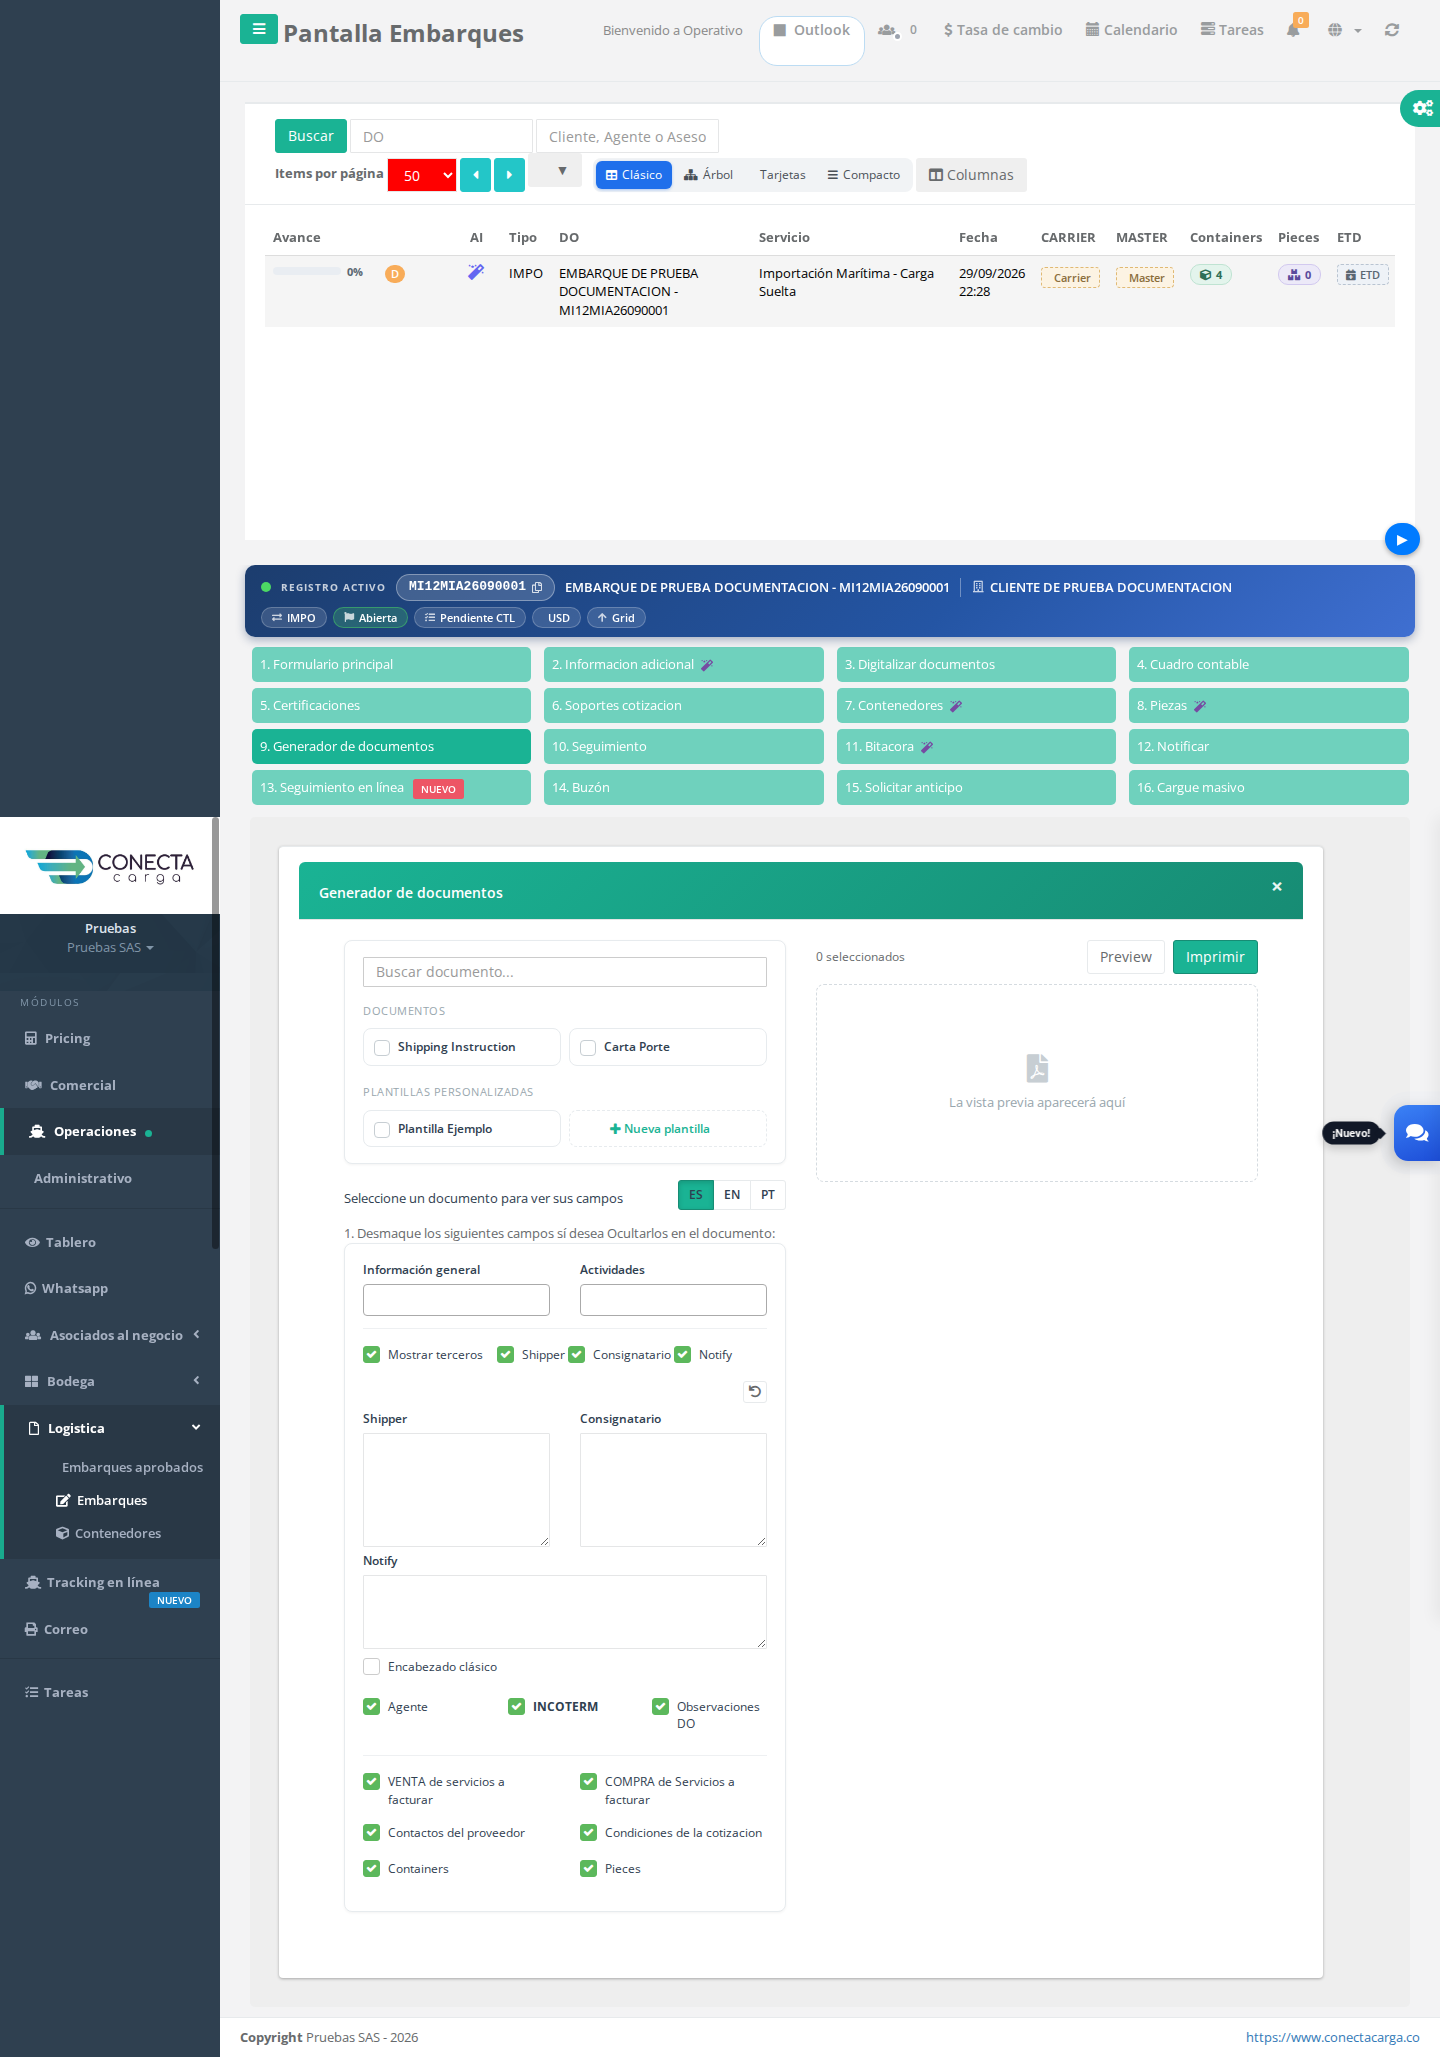Screen dimensions: 1440x2057
Task: Click the reset arrow icon above Consignatario
Action: (x=755, y=1391)
